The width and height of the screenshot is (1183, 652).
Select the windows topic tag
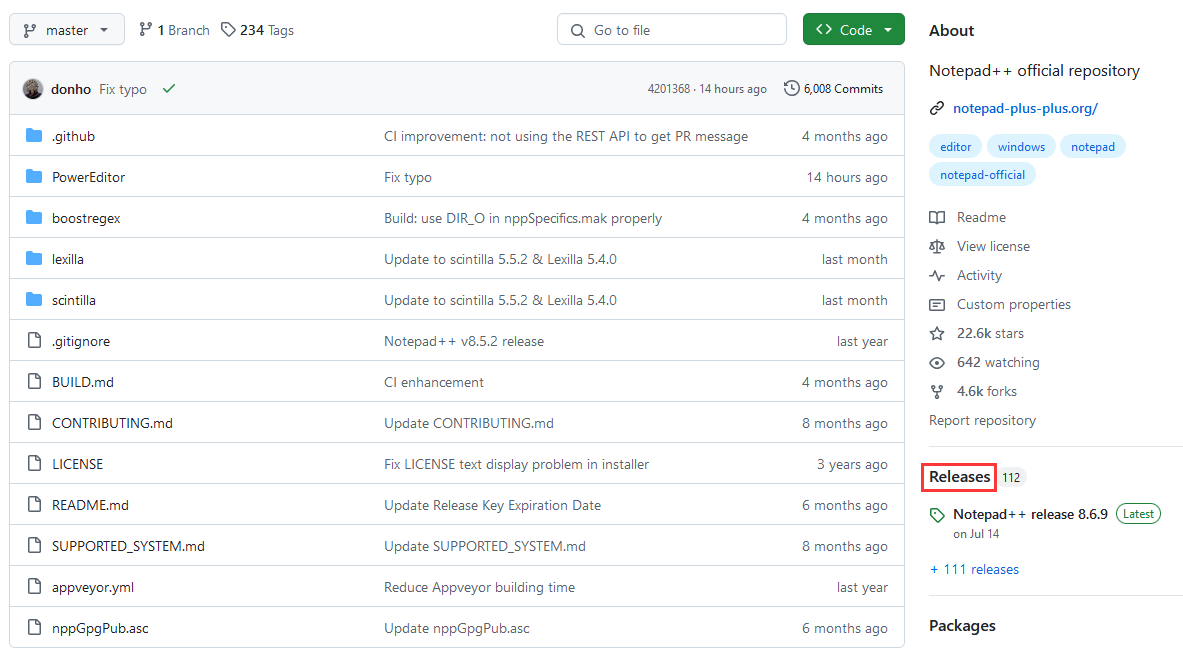coord(1021,146)
